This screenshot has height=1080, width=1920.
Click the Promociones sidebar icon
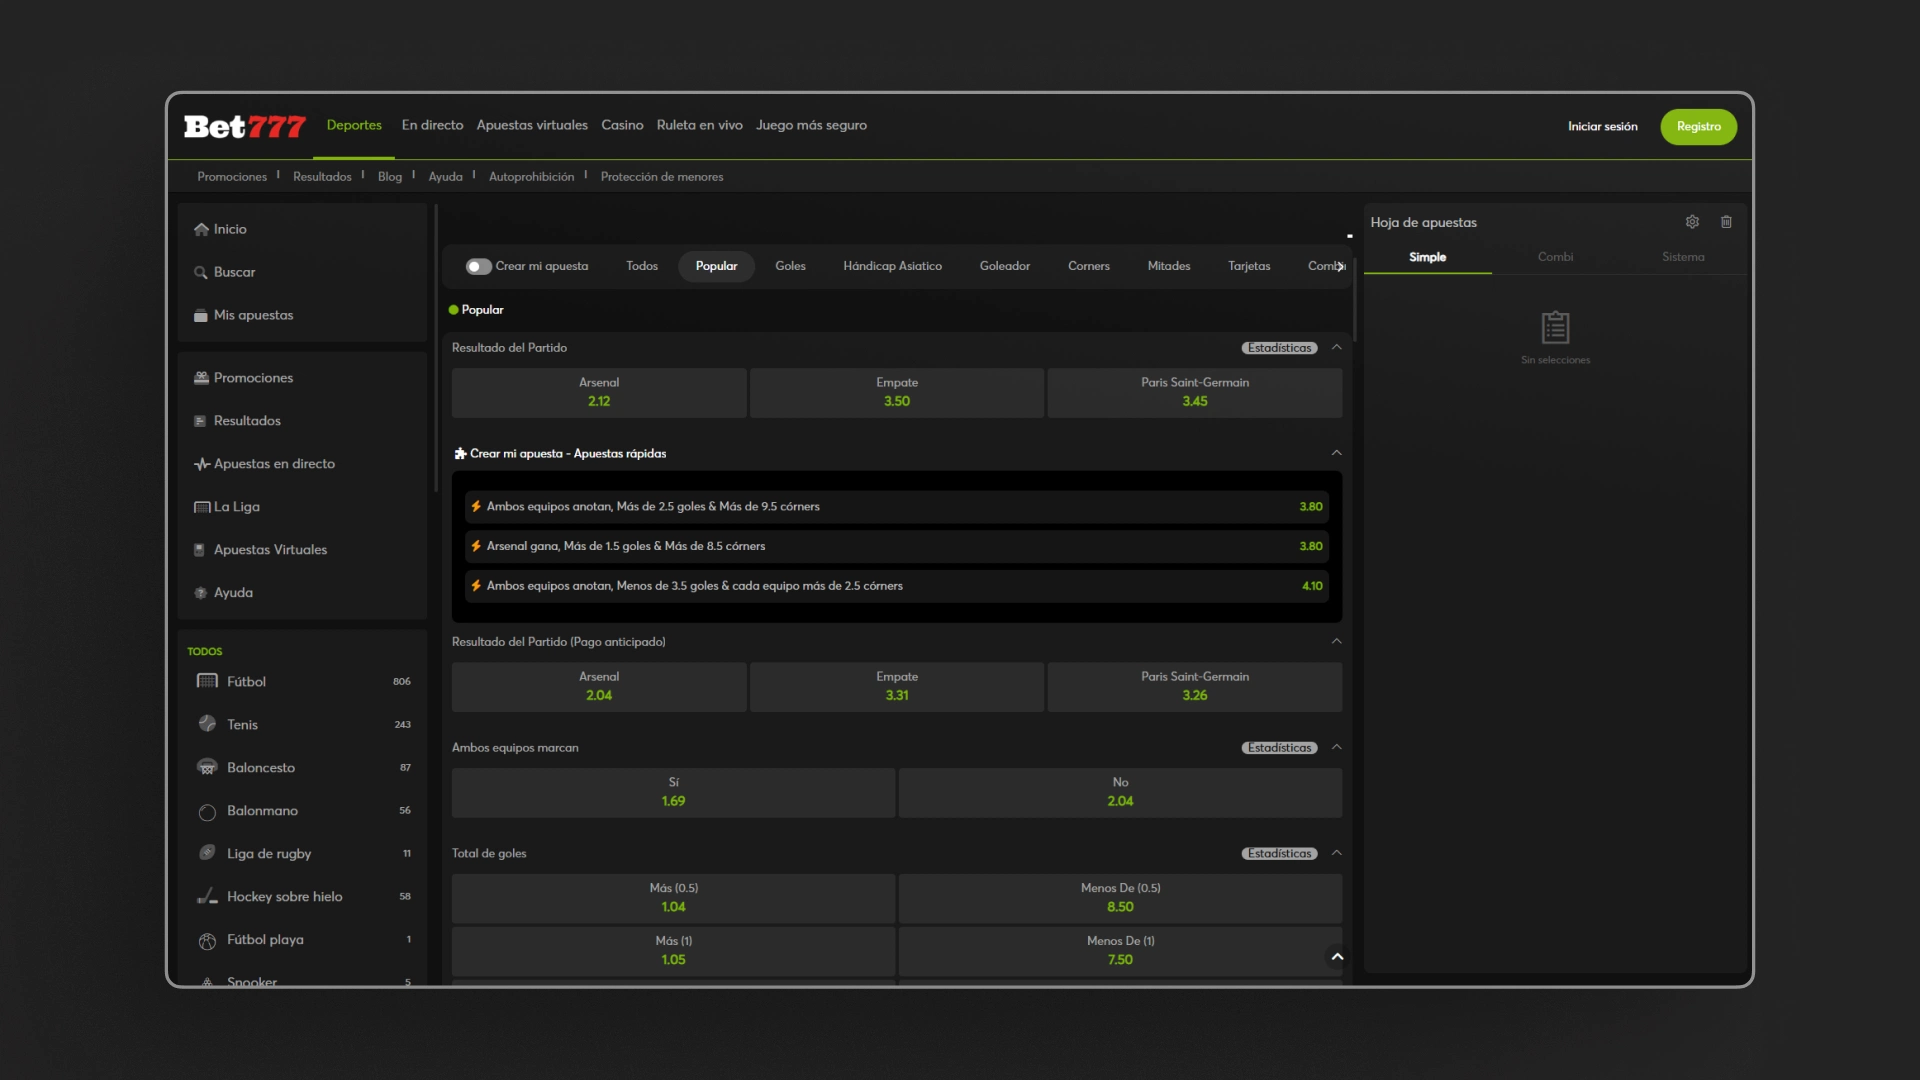(x=201, y=378)
